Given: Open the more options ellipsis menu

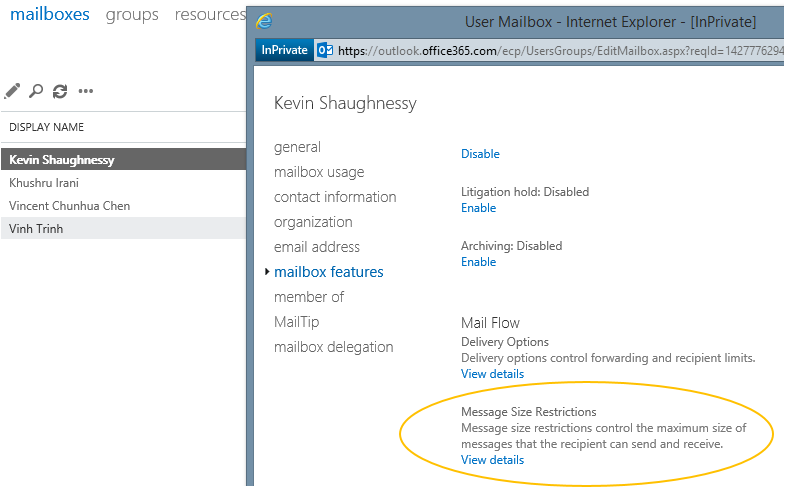Looking at the screenshot, I should pos(86,91).
